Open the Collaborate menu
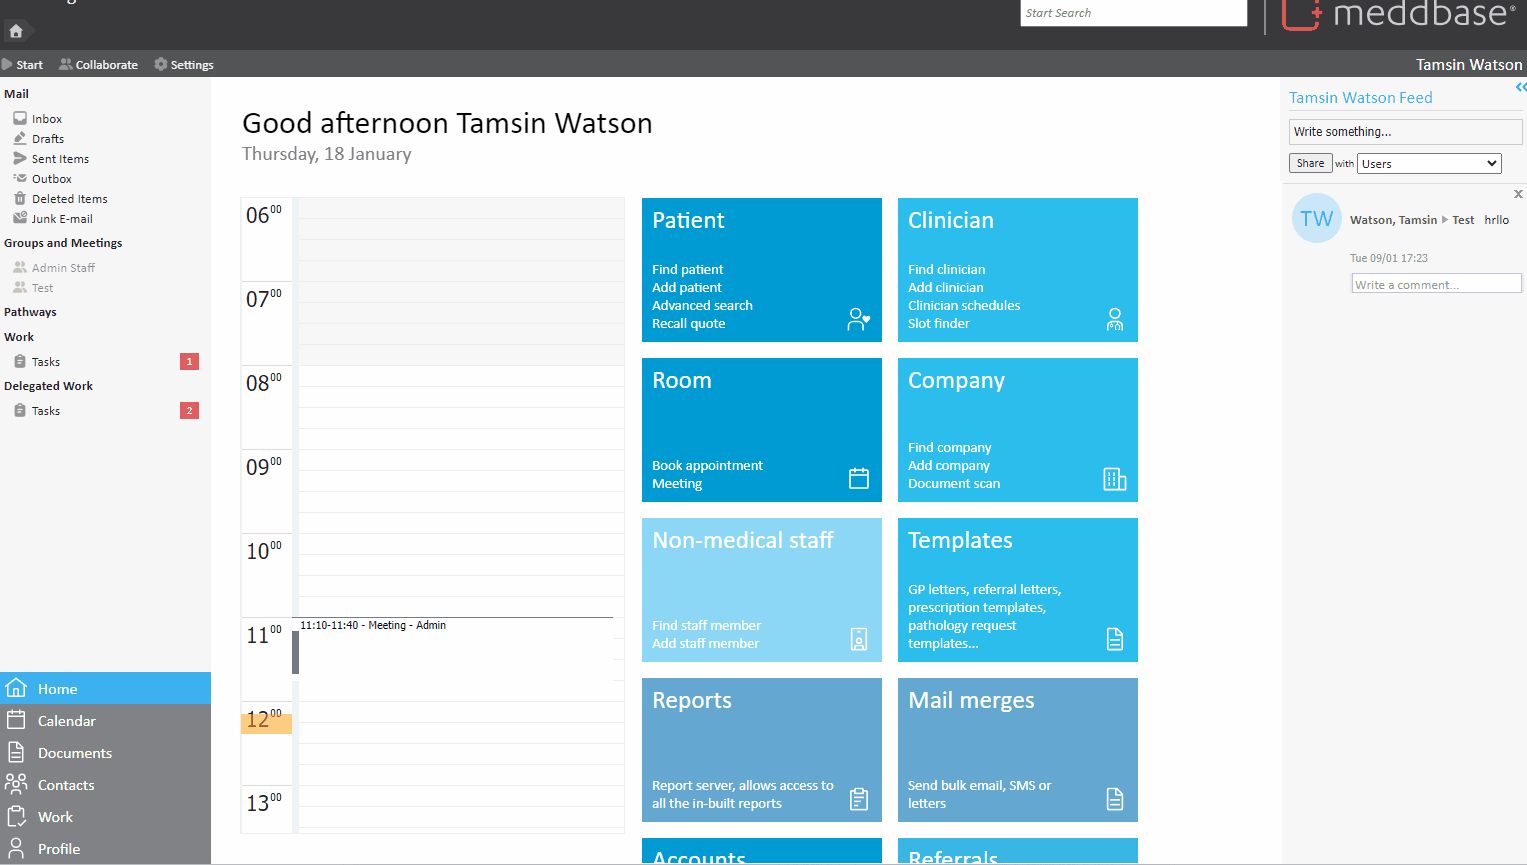1527x865 pixels. click(x=99, y=65)
